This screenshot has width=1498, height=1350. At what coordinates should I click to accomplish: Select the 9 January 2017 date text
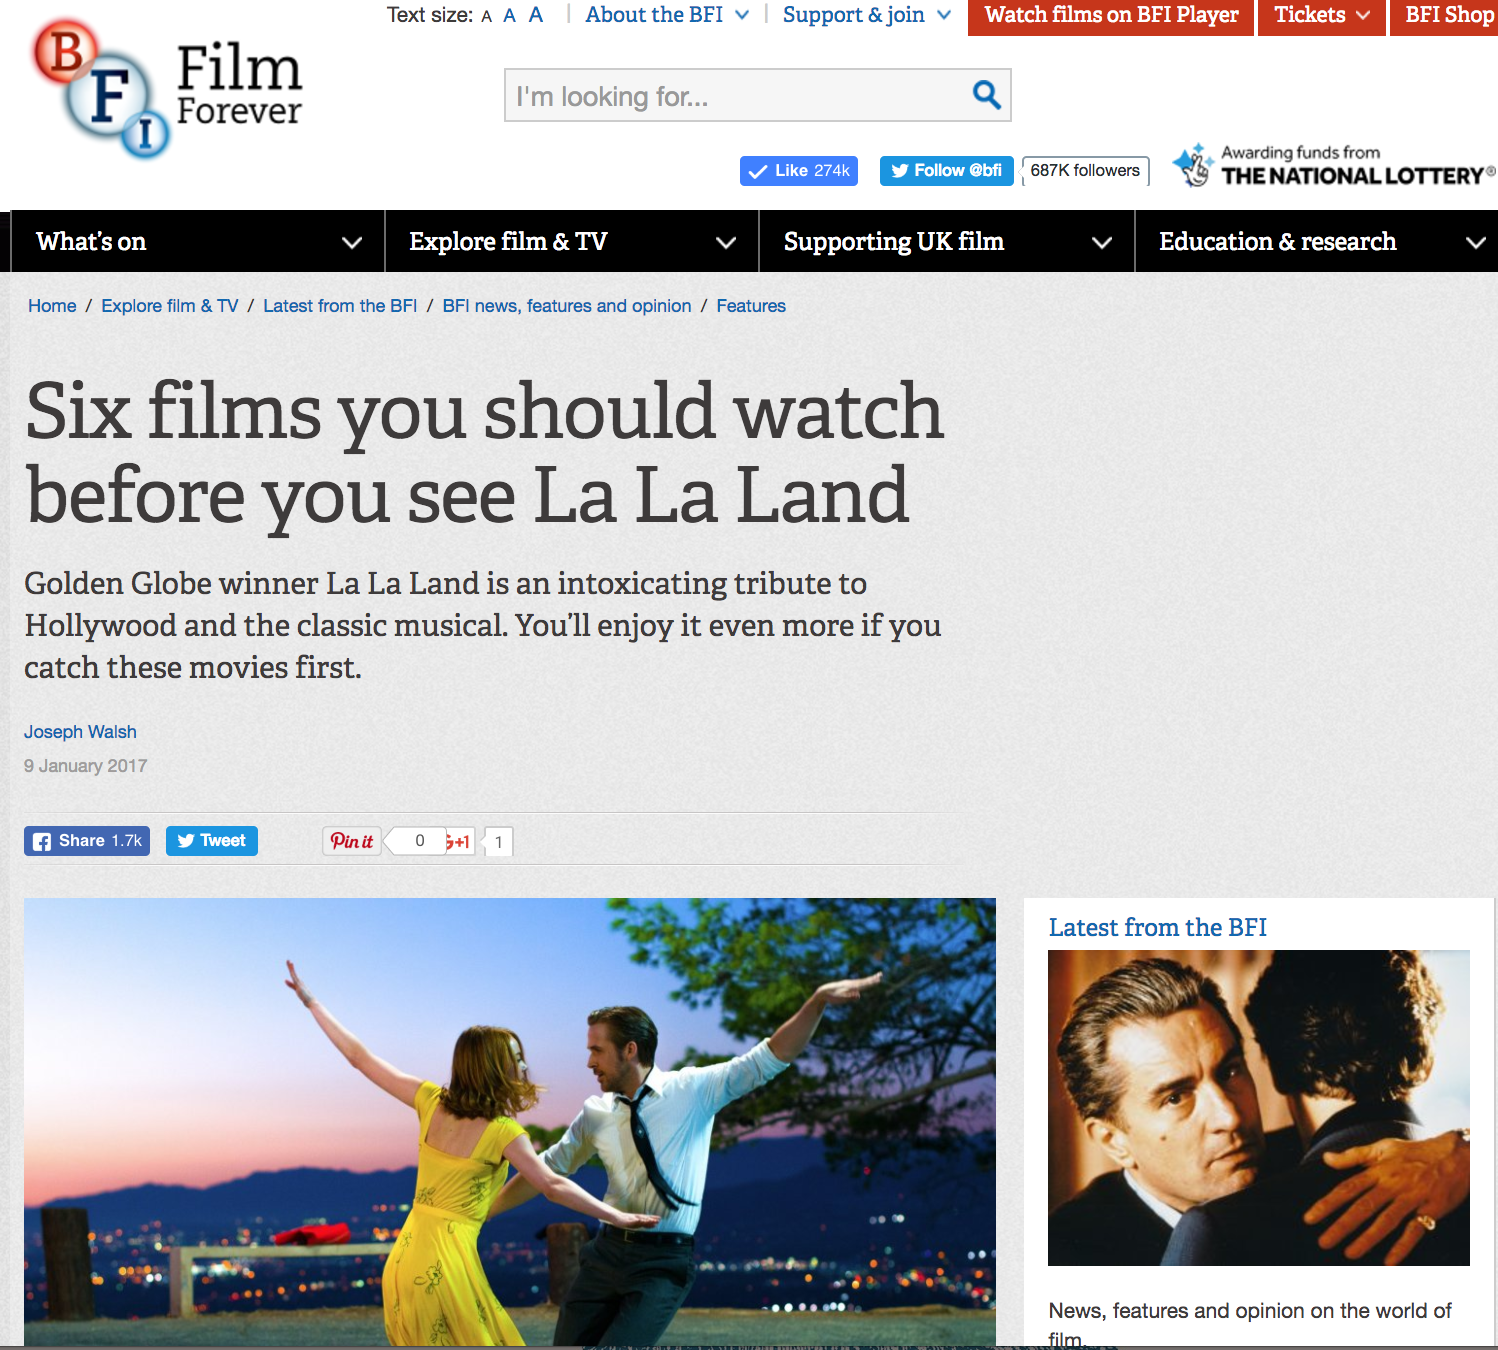[x=86, y=766]
